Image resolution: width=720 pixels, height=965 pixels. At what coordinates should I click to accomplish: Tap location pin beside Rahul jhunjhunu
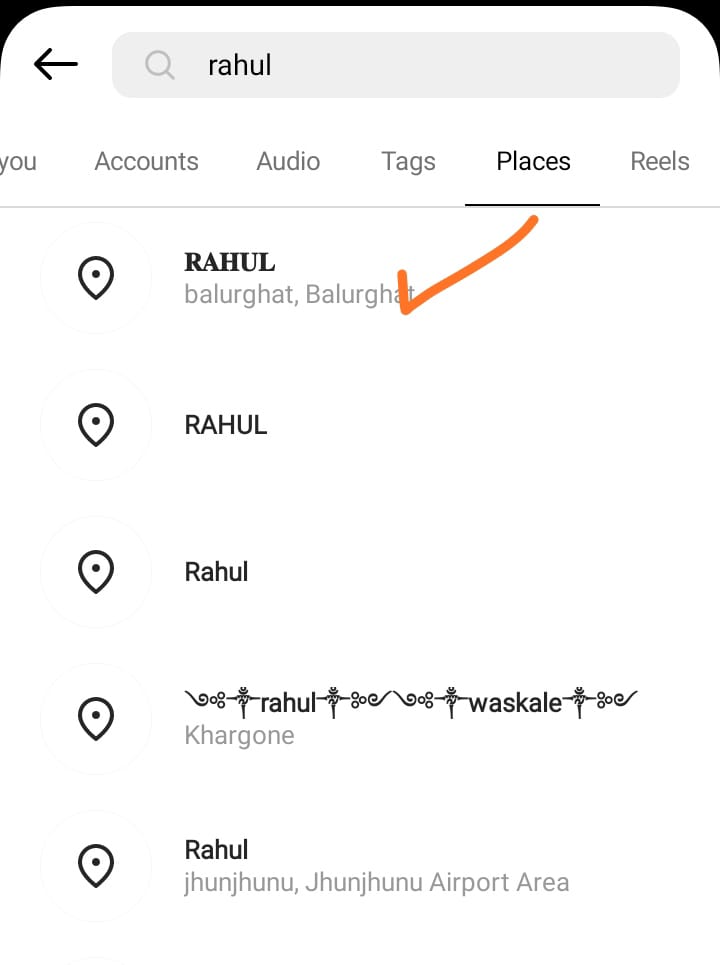96,865
